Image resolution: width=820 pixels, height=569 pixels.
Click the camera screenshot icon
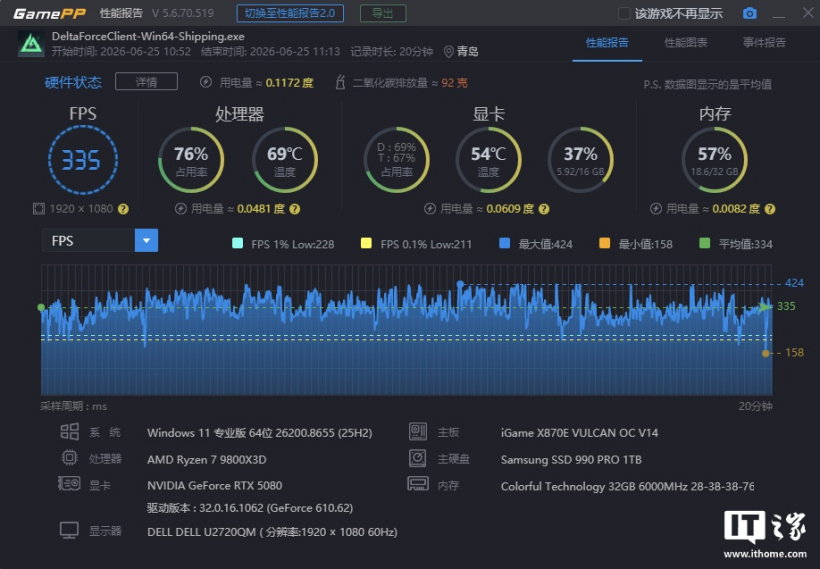coord(749,13)
